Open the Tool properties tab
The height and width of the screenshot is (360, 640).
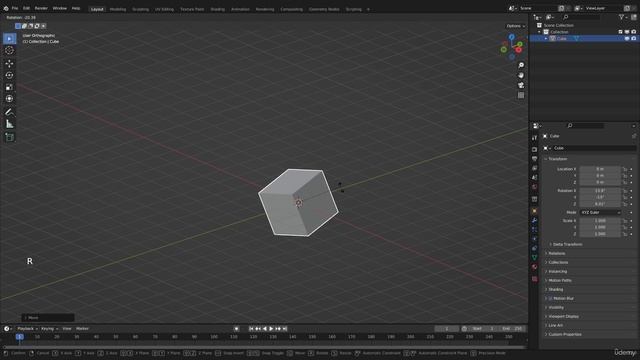(534, 138)
